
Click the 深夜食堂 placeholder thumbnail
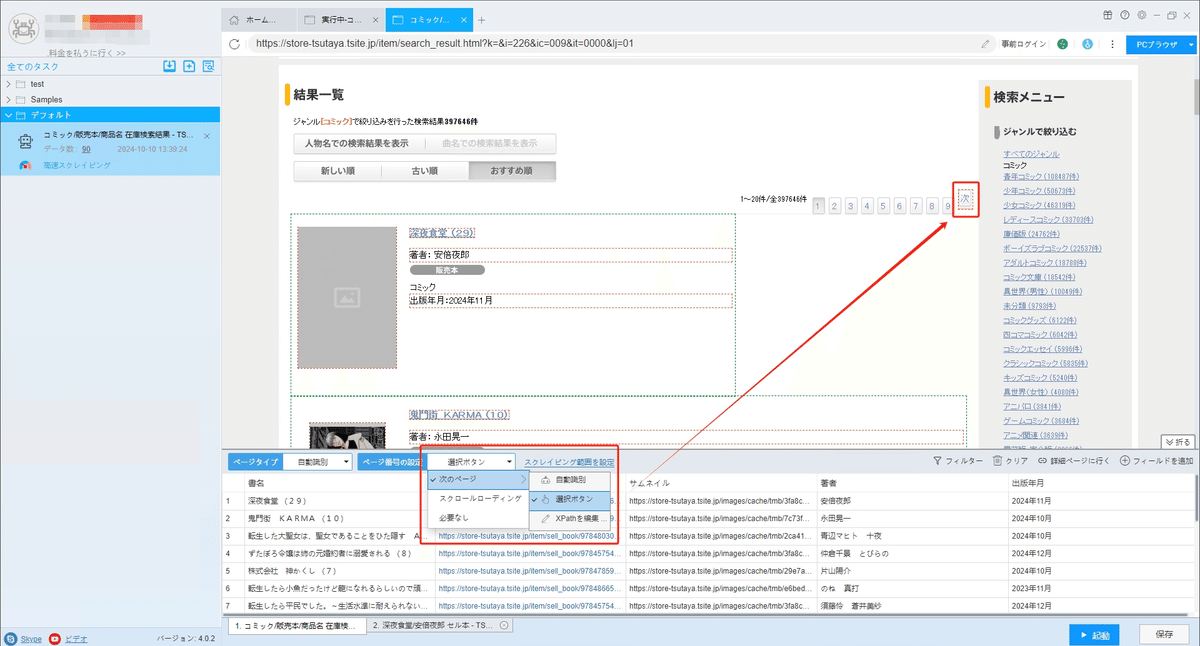tap(347, 296)
